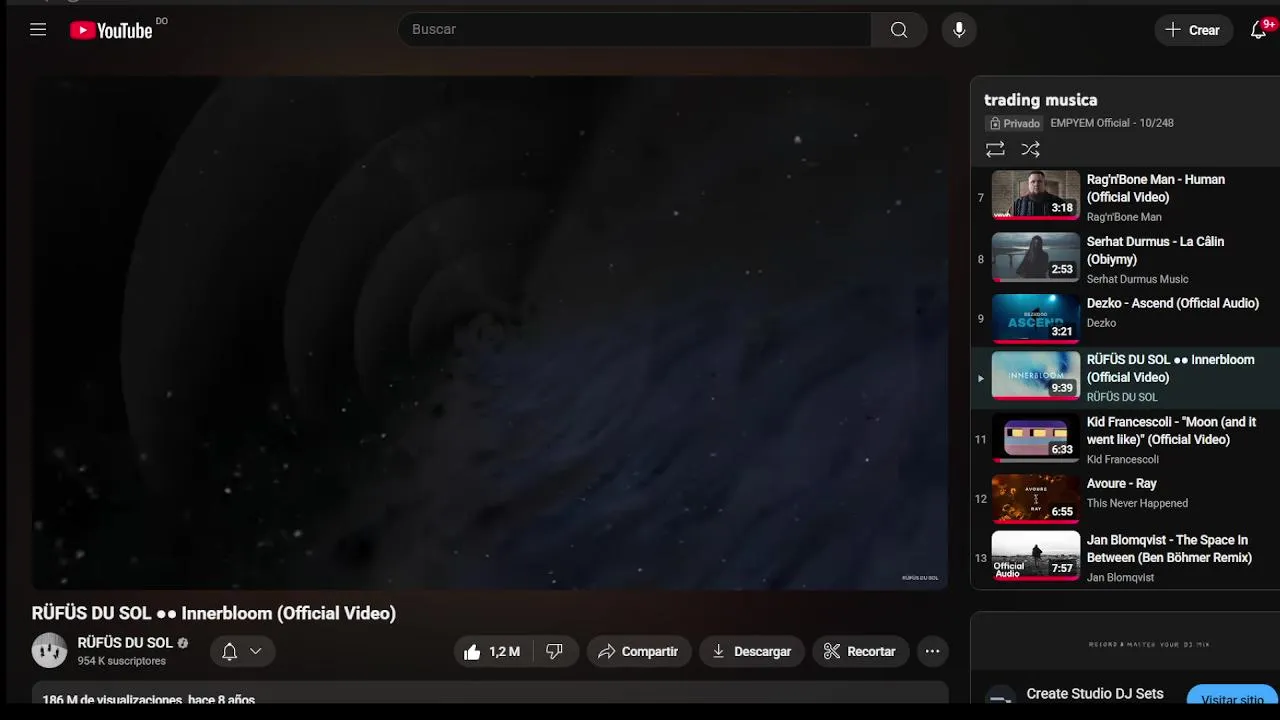Open the Crear button
The height and width of the screenshot is (720, 1280).
pos(1194,30)
